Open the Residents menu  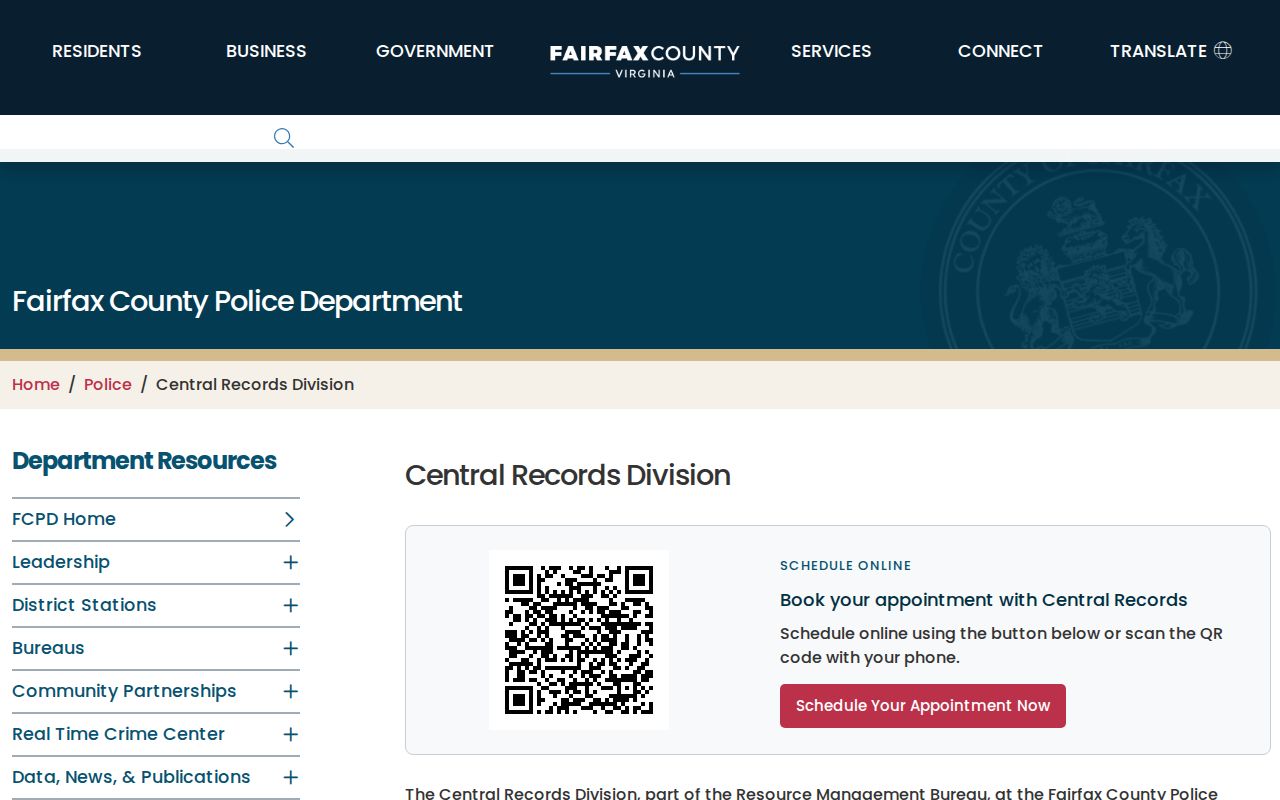97,51
